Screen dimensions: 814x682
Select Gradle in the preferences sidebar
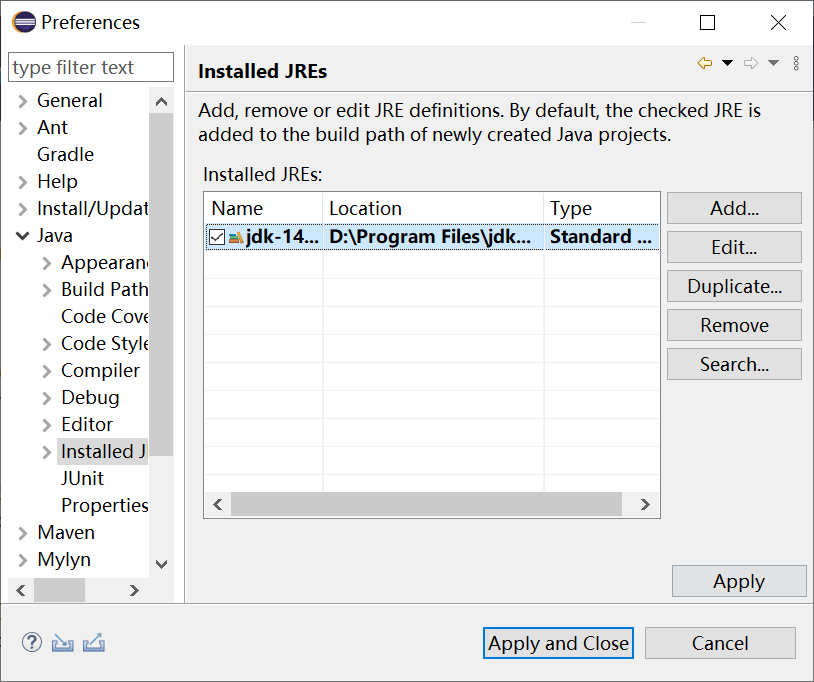click(64, 154)
